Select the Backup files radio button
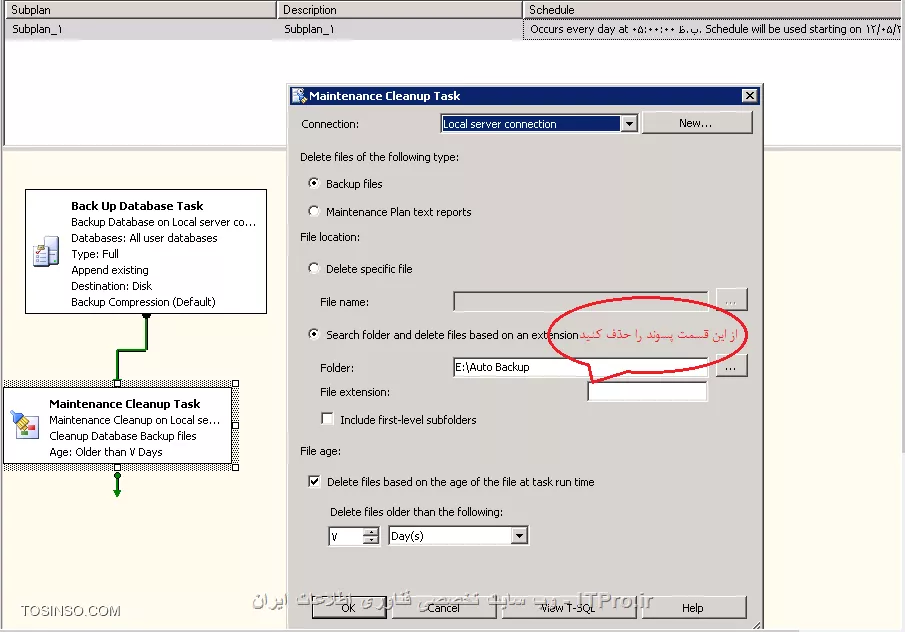 coord(313,184)
